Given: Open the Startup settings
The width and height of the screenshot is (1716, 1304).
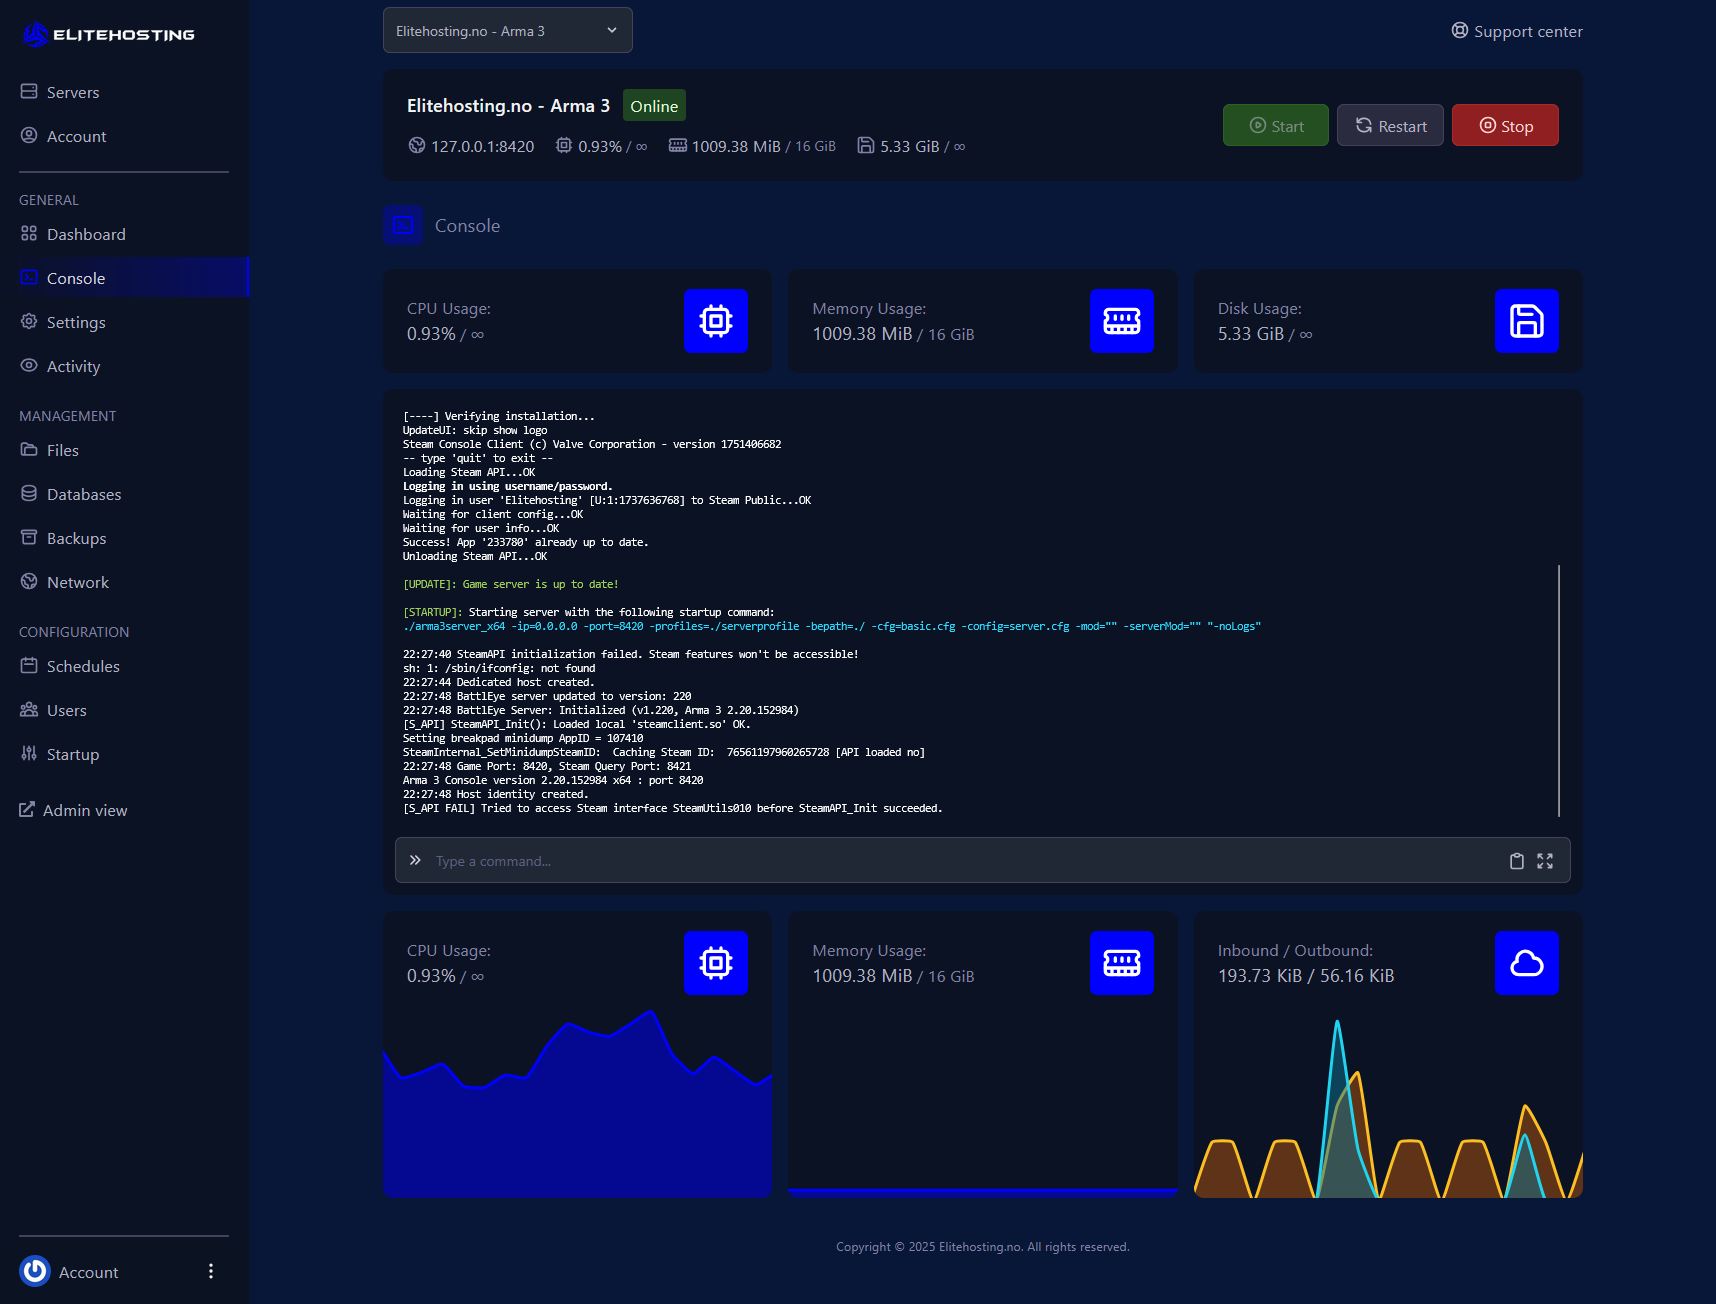Looking at the screenshot, I should tap(72, 754).
